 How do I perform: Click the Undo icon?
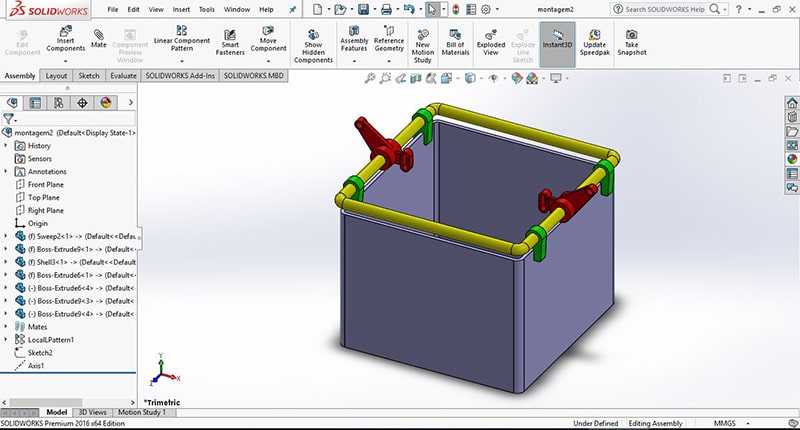[x=409, y=9]
